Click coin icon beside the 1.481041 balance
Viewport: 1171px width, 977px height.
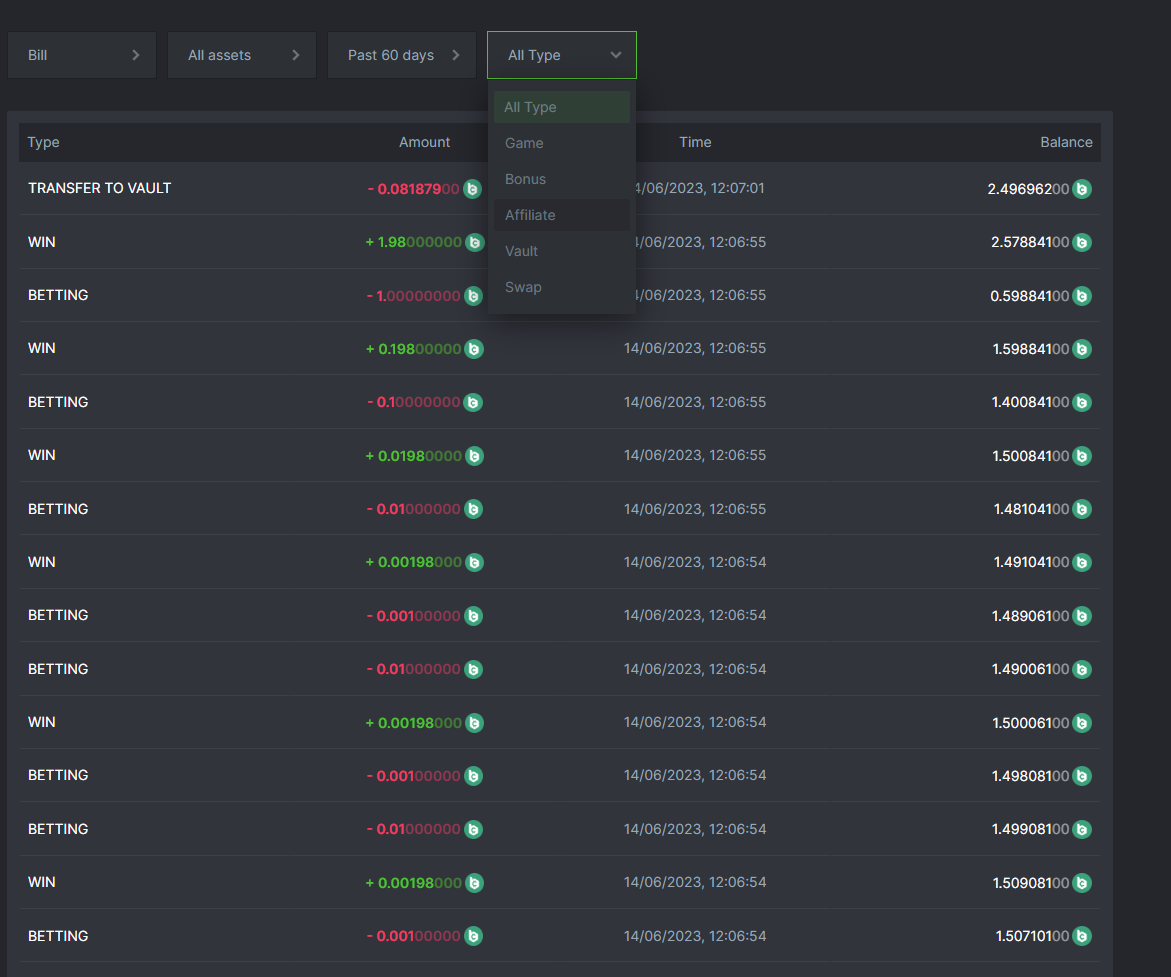tap(1081, 509)
